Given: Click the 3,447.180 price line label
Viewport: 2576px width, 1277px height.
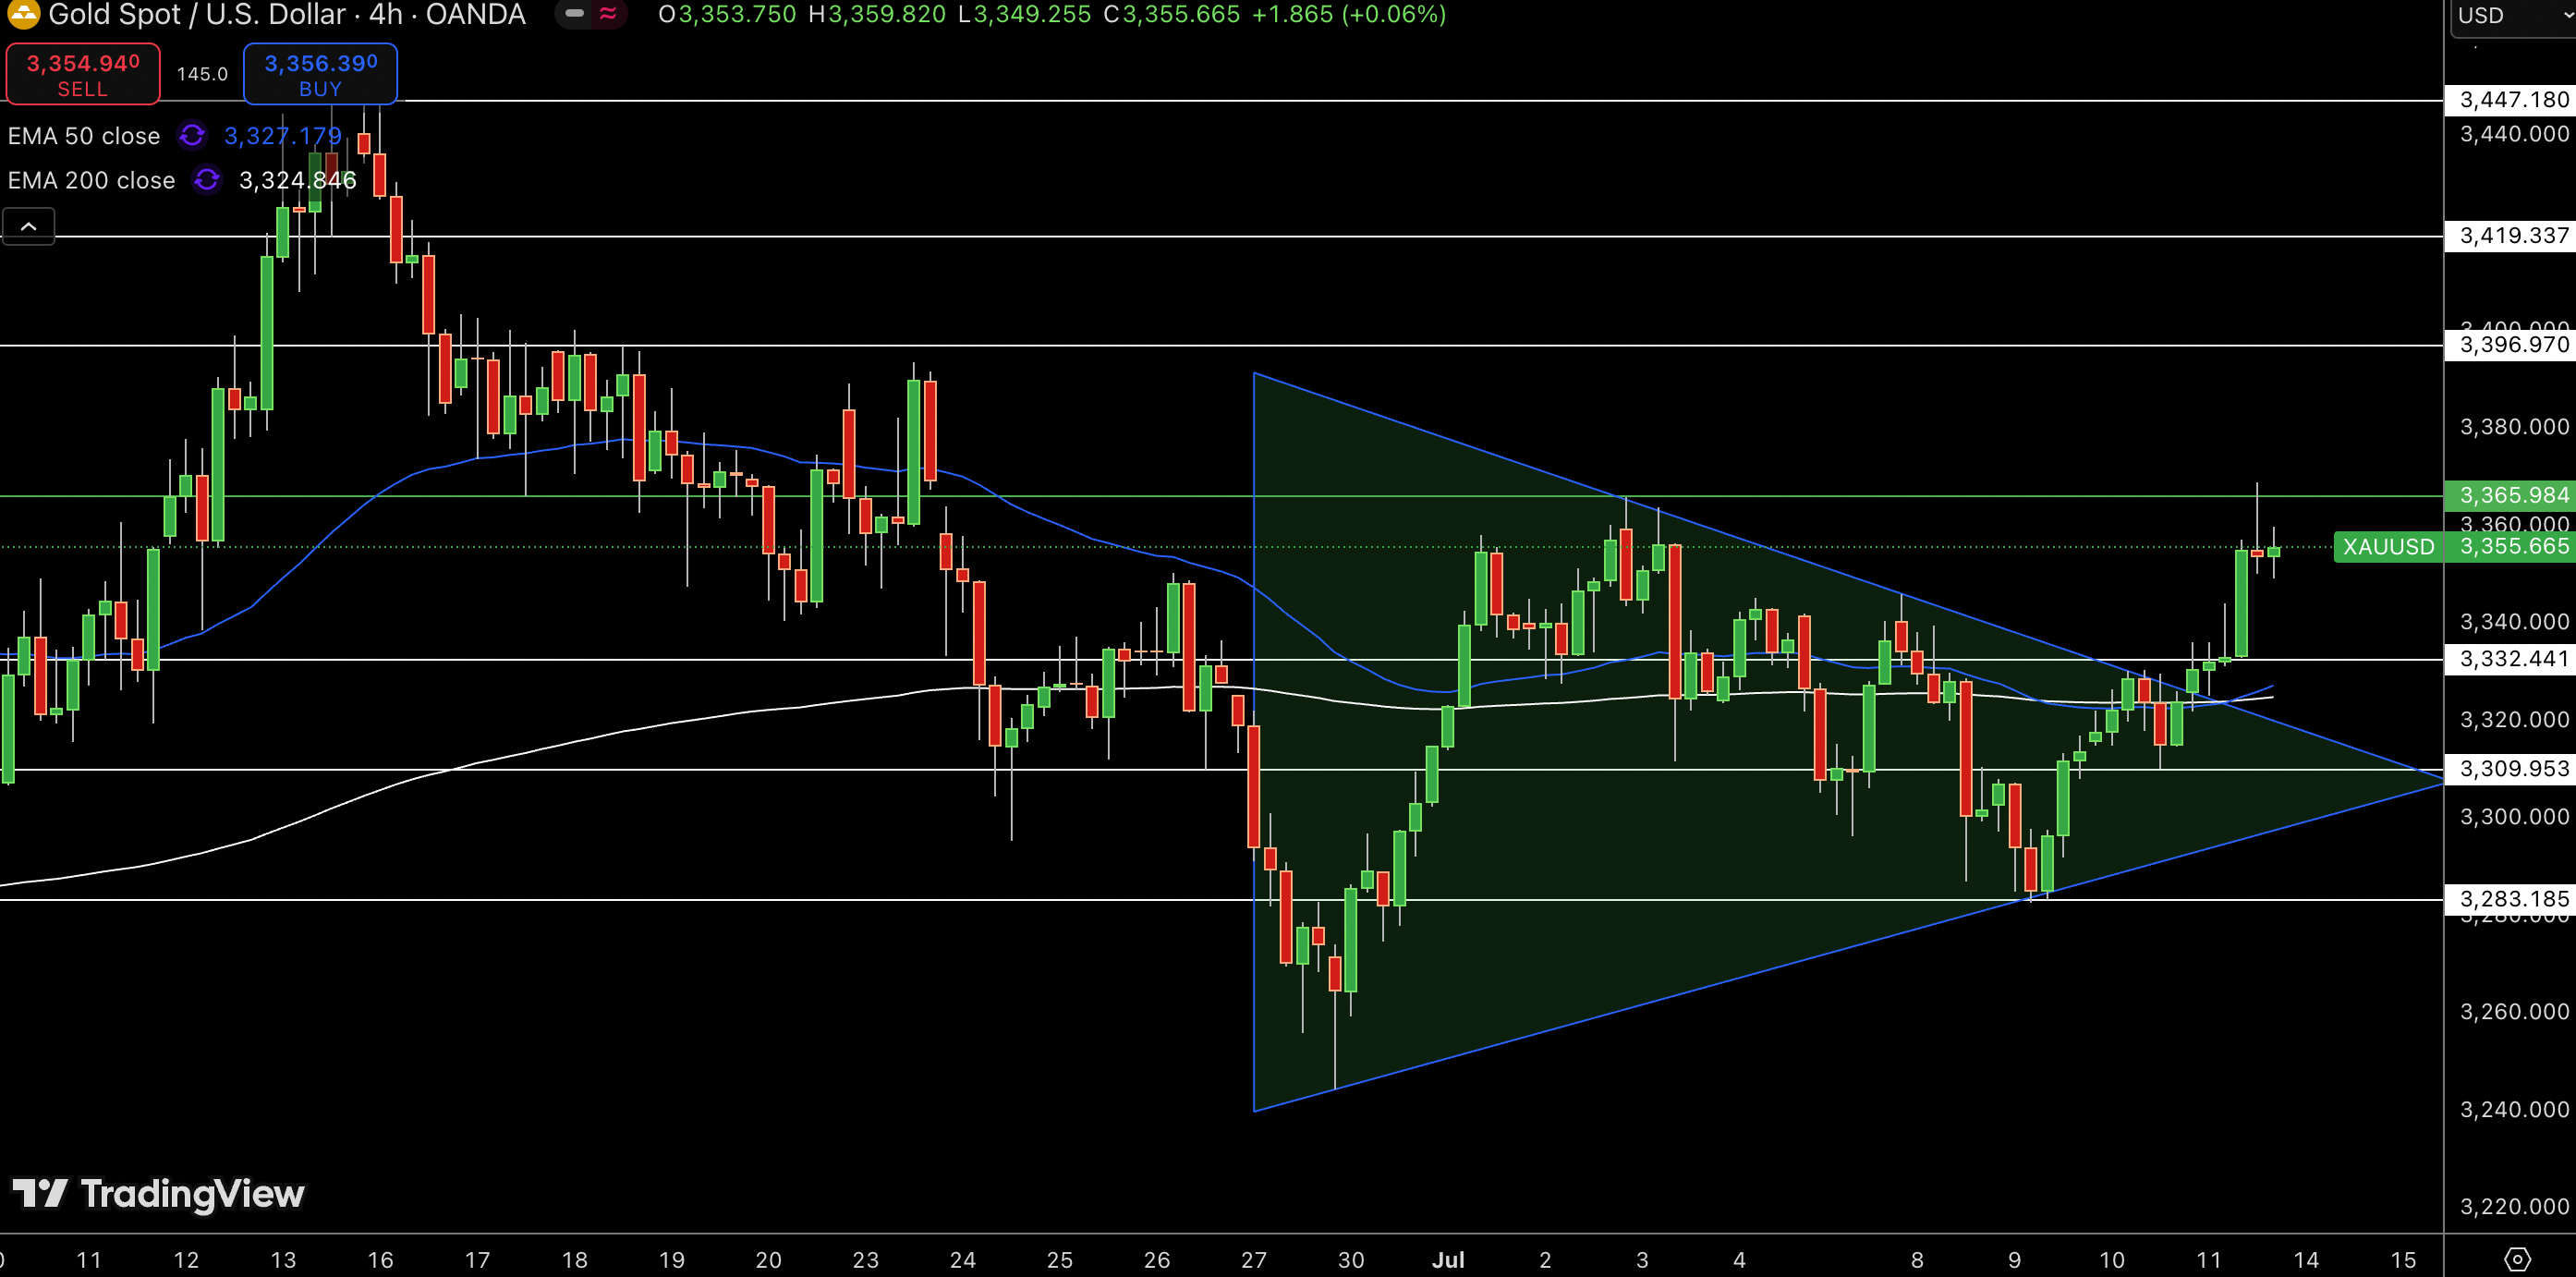Looking at the screenshot, I should pyautogui.click(x=2511, y=100).
